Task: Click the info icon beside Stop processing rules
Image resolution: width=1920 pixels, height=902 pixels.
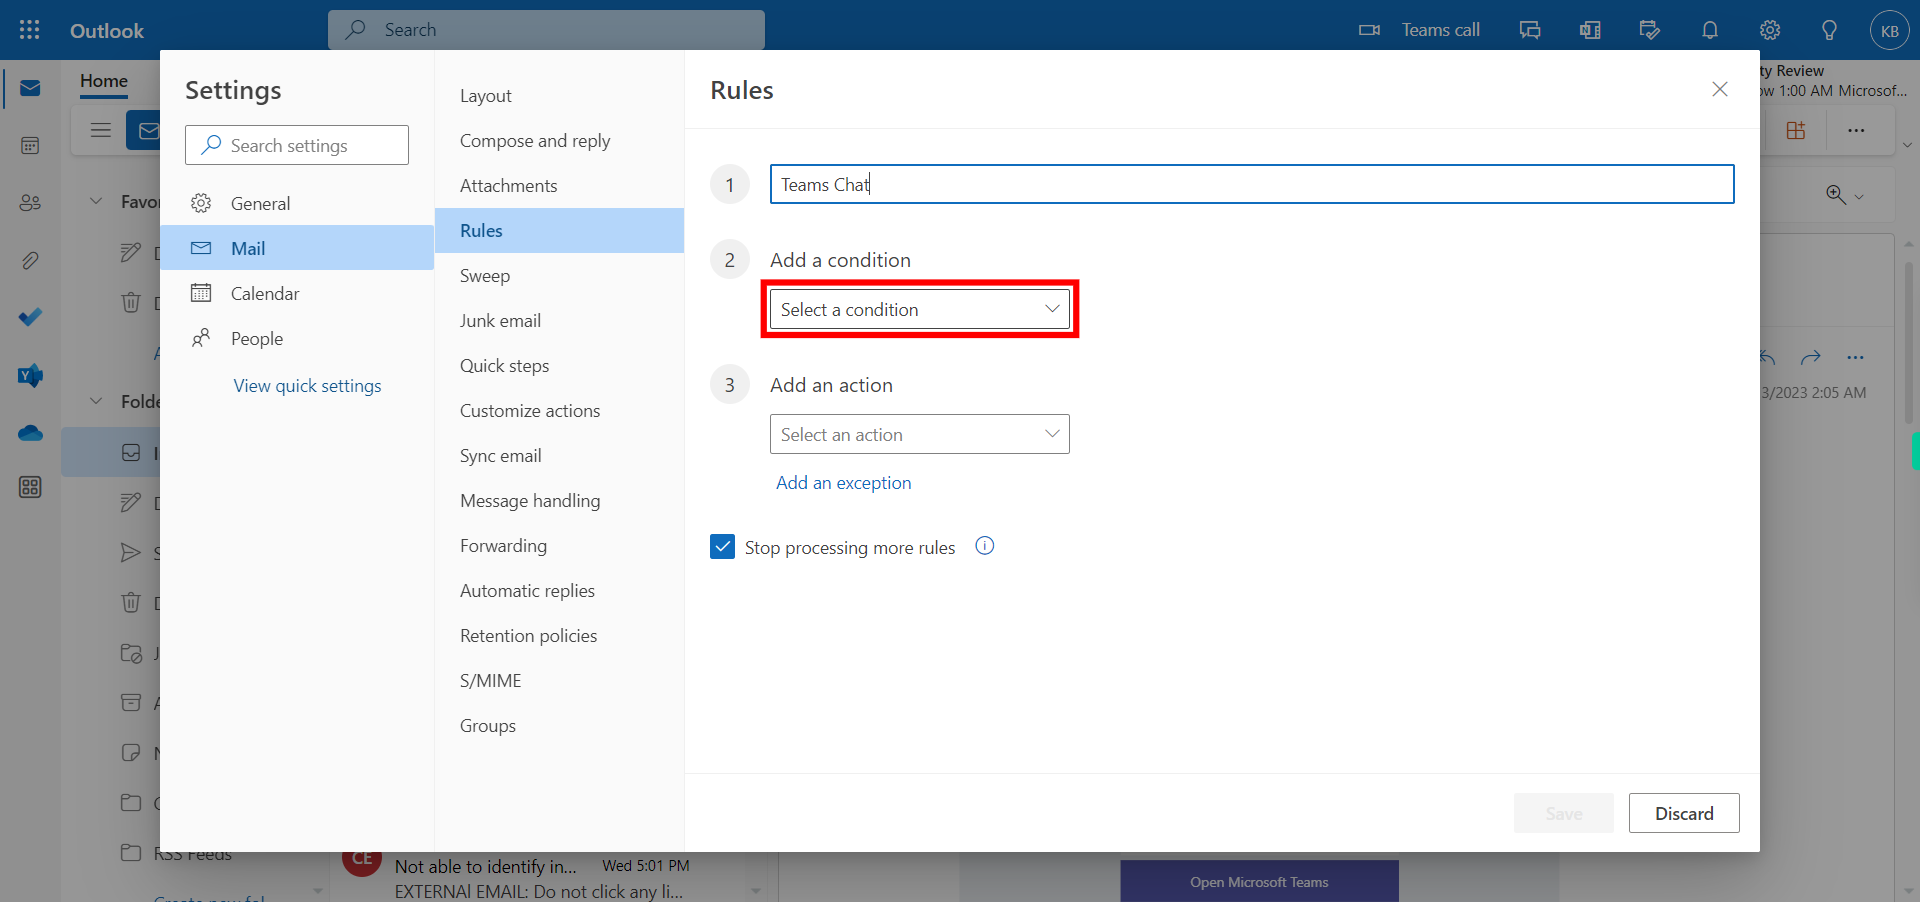Action: click(x=985, y=546)
